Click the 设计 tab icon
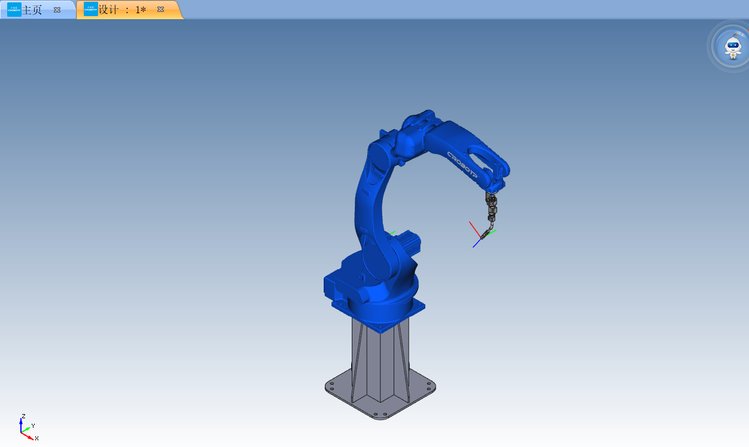The width and height of the screenshot is (749, 447). click(x=91, y=9)
